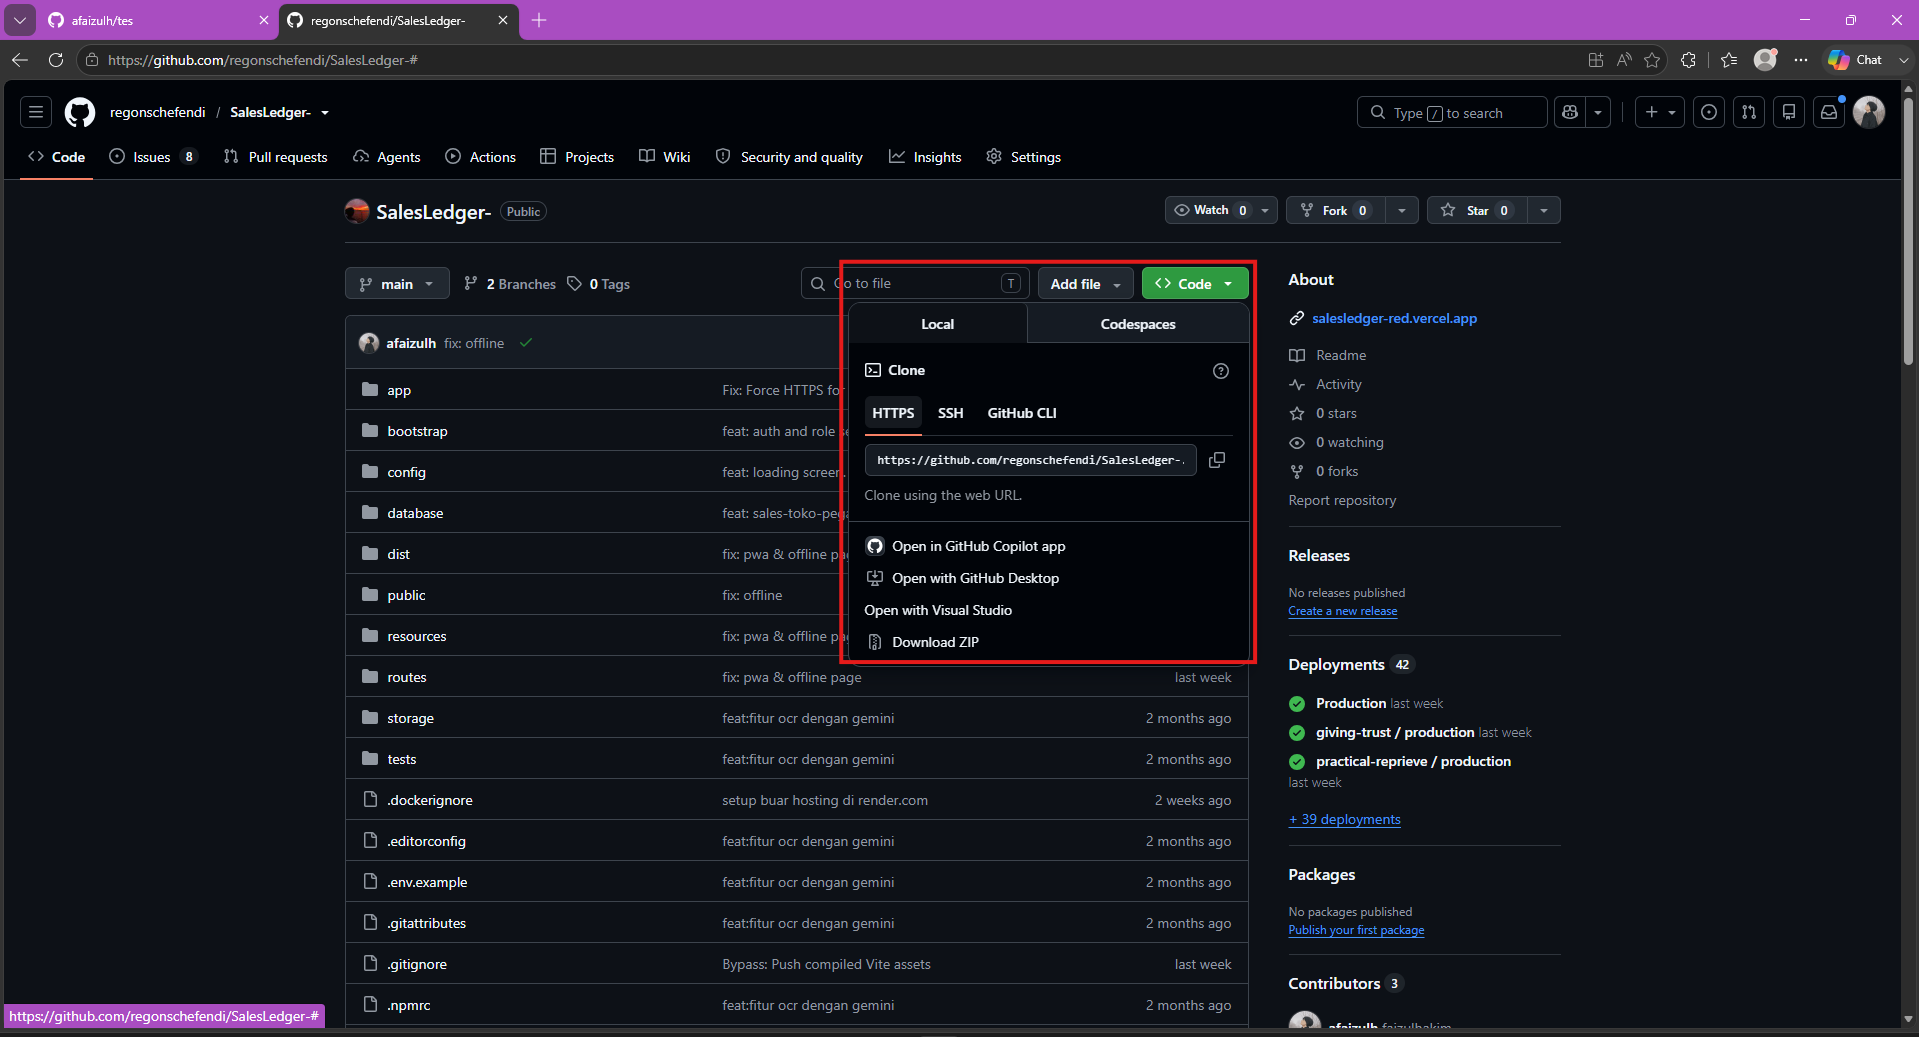The image size is (1919, 1037).
Task: Open a new browser tab
Action: 539,20
